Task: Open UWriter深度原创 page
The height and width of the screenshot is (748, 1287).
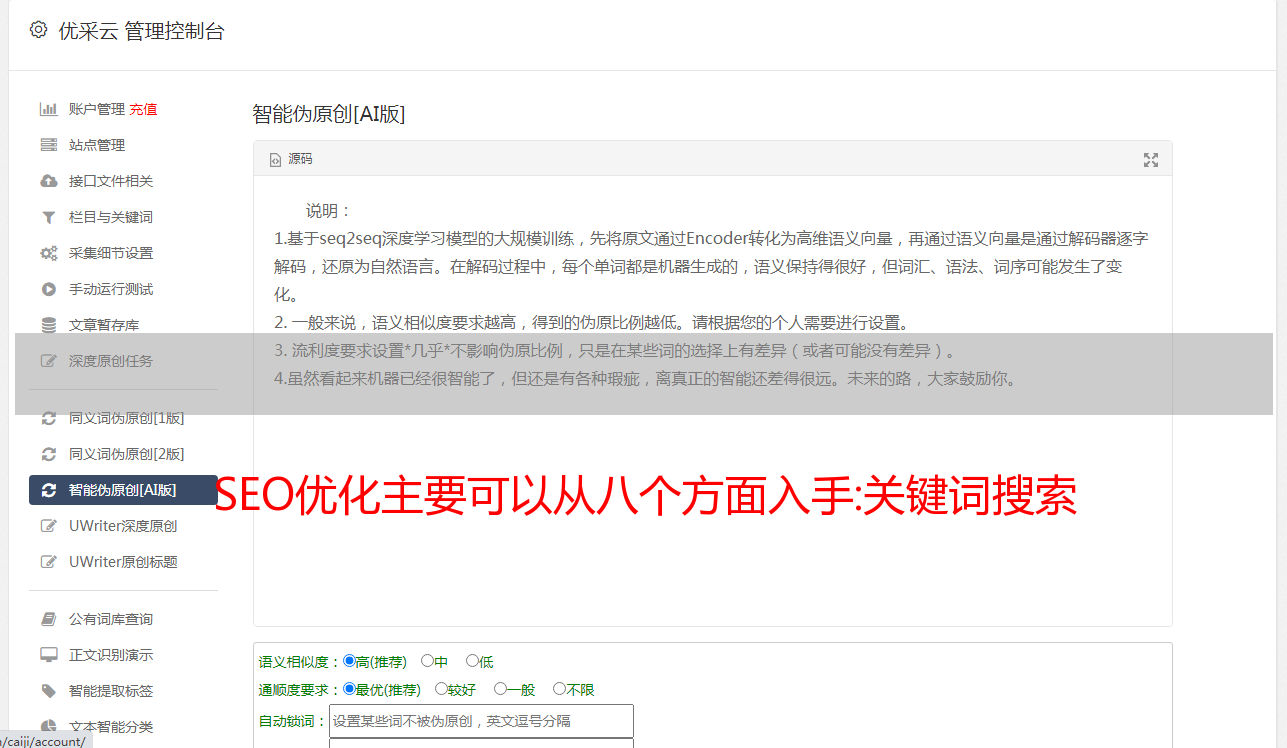Action: (x=124, y=526)
